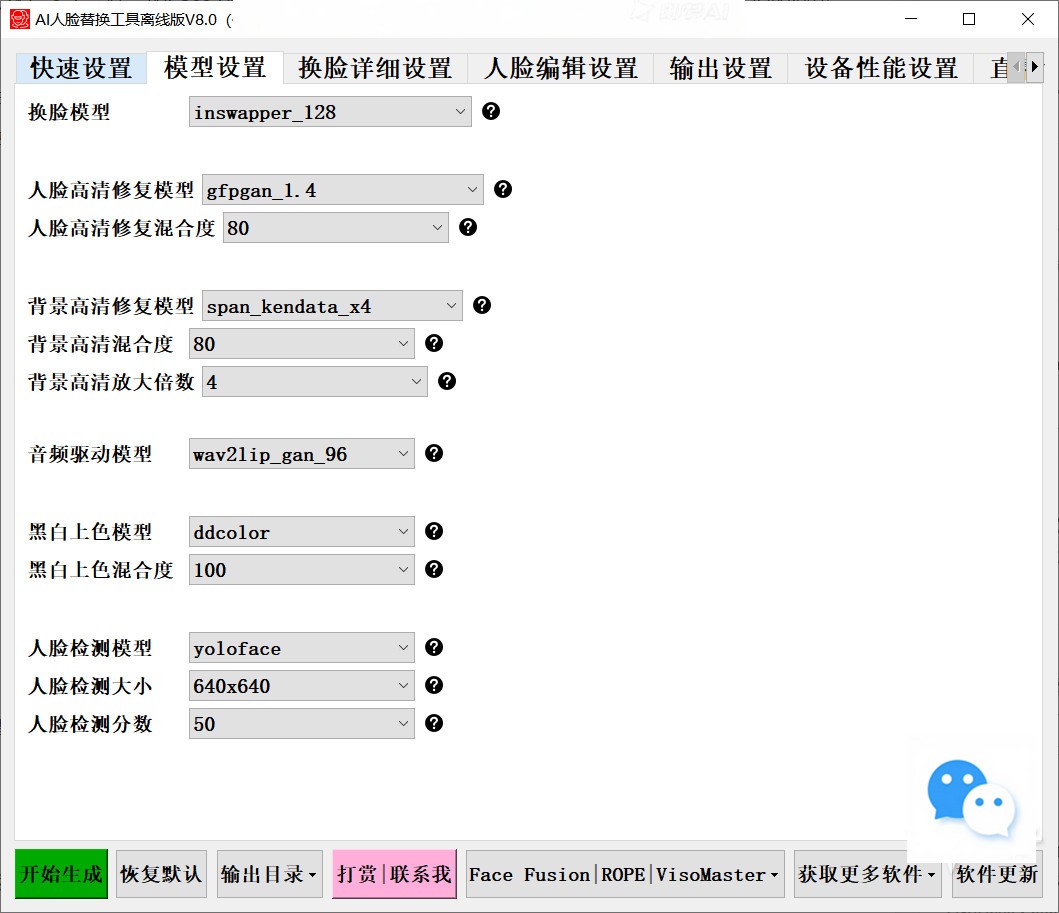Open the 背景高清混合度 dropdown

(x=302, y=344)
